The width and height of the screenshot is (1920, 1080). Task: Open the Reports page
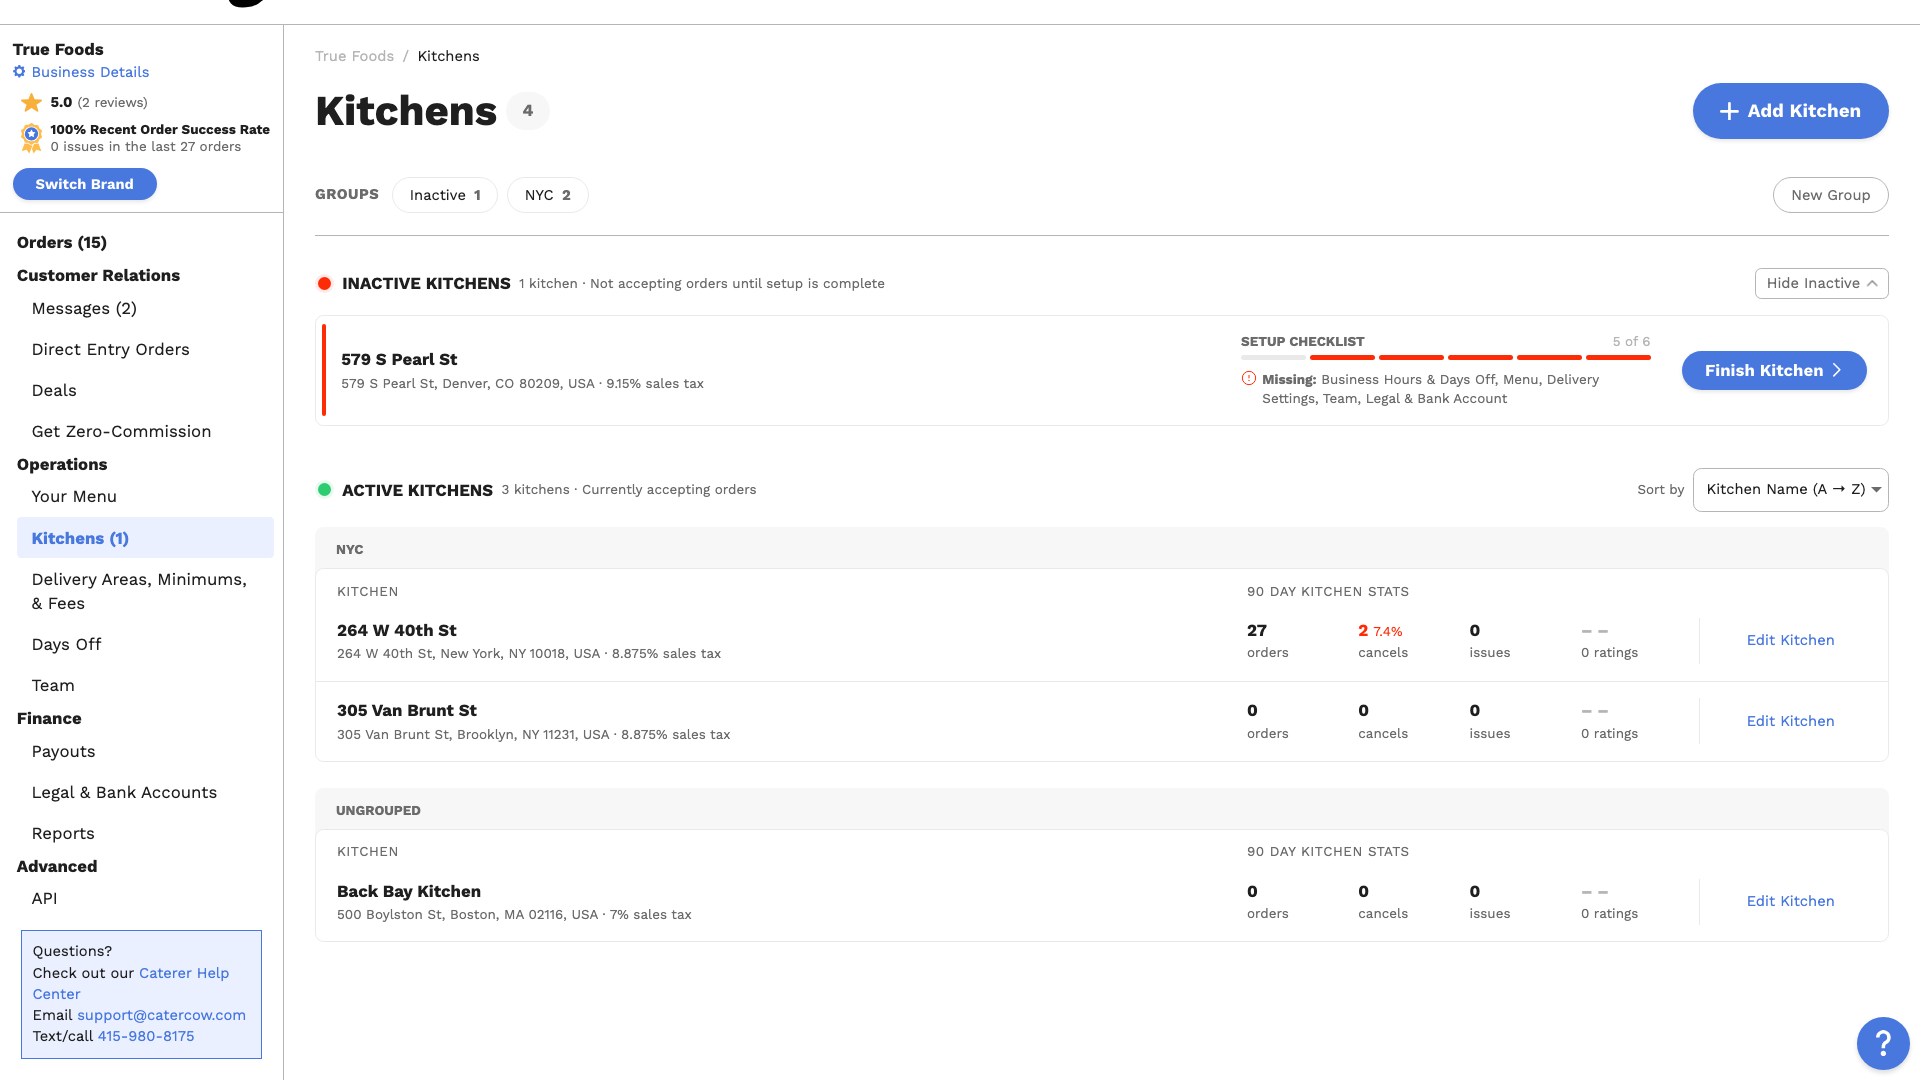click(x=63, y=833)
